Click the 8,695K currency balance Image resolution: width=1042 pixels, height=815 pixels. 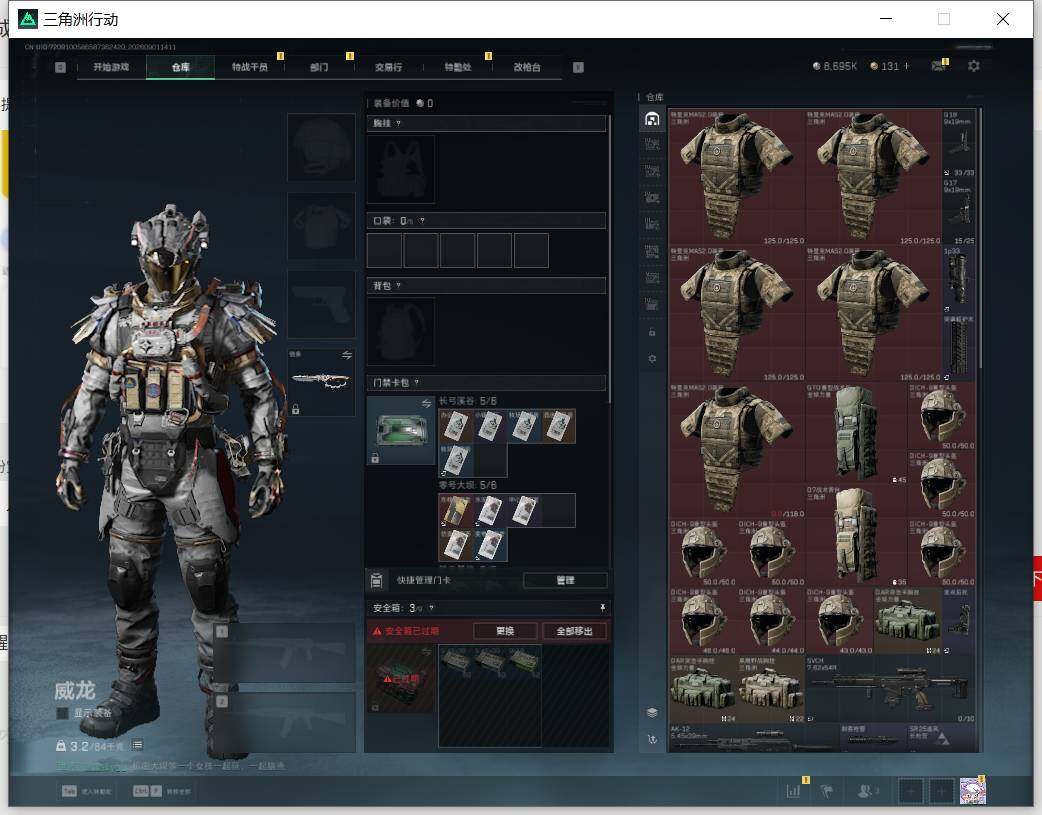point(835,66)
